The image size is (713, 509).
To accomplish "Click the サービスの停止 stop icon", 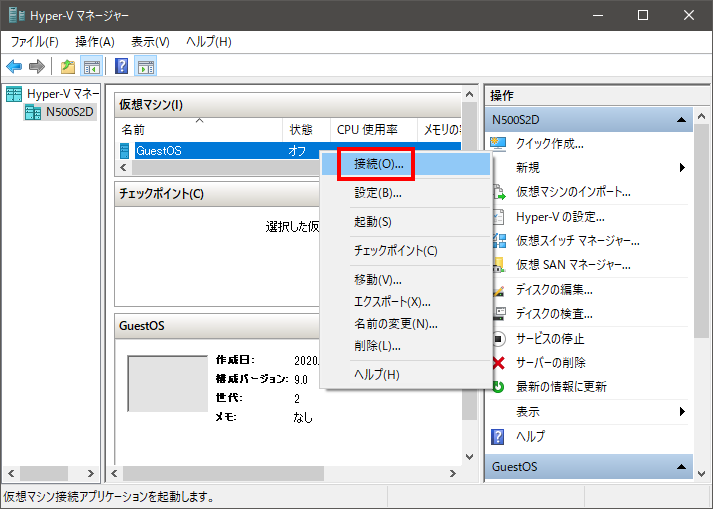I will click(x=498, y=338).
